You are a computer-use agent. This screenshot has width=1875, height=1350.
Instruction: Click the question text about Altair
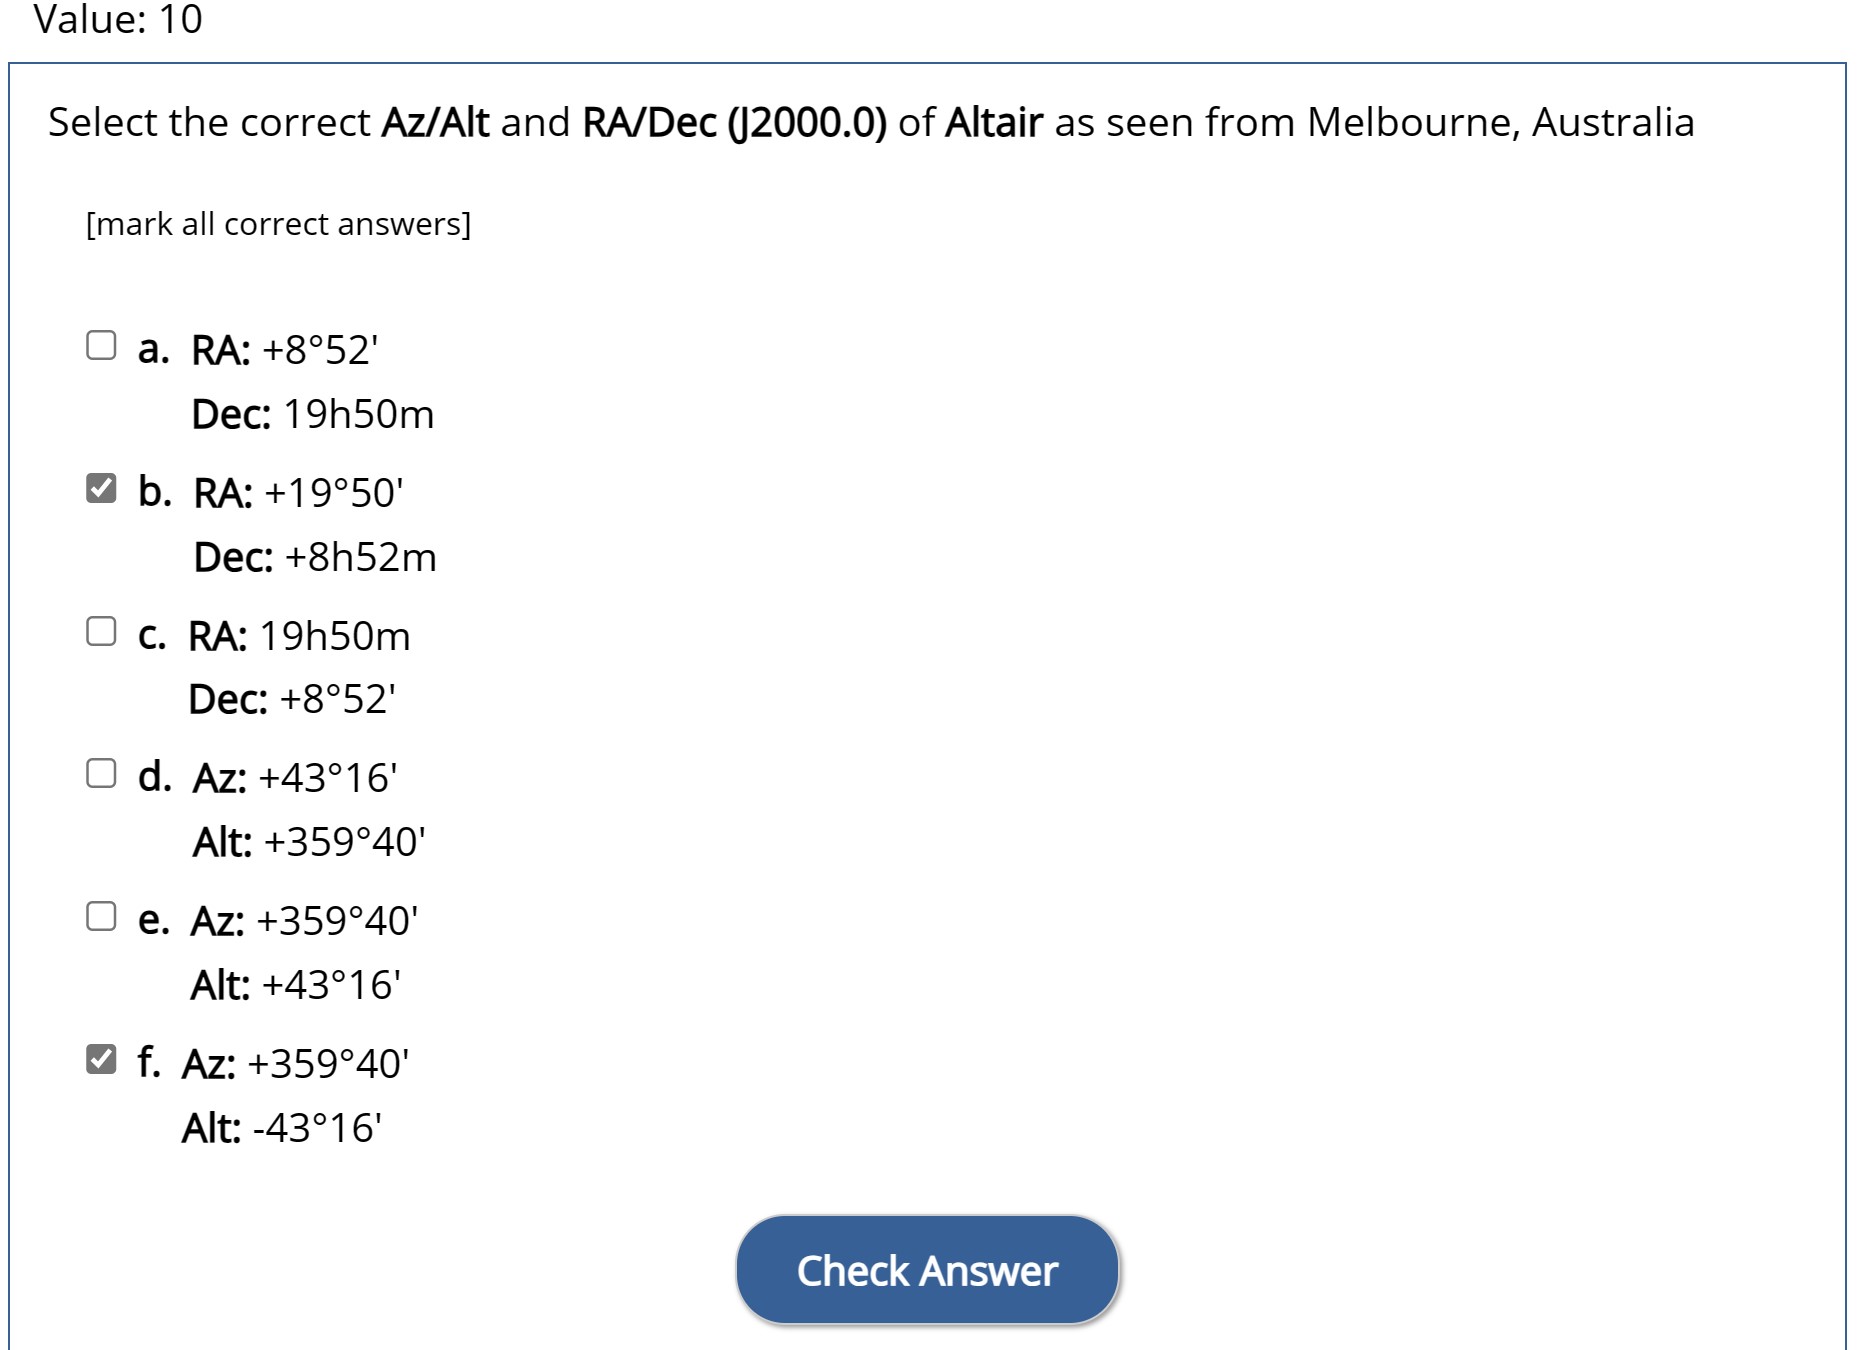[x=870, y=122]
